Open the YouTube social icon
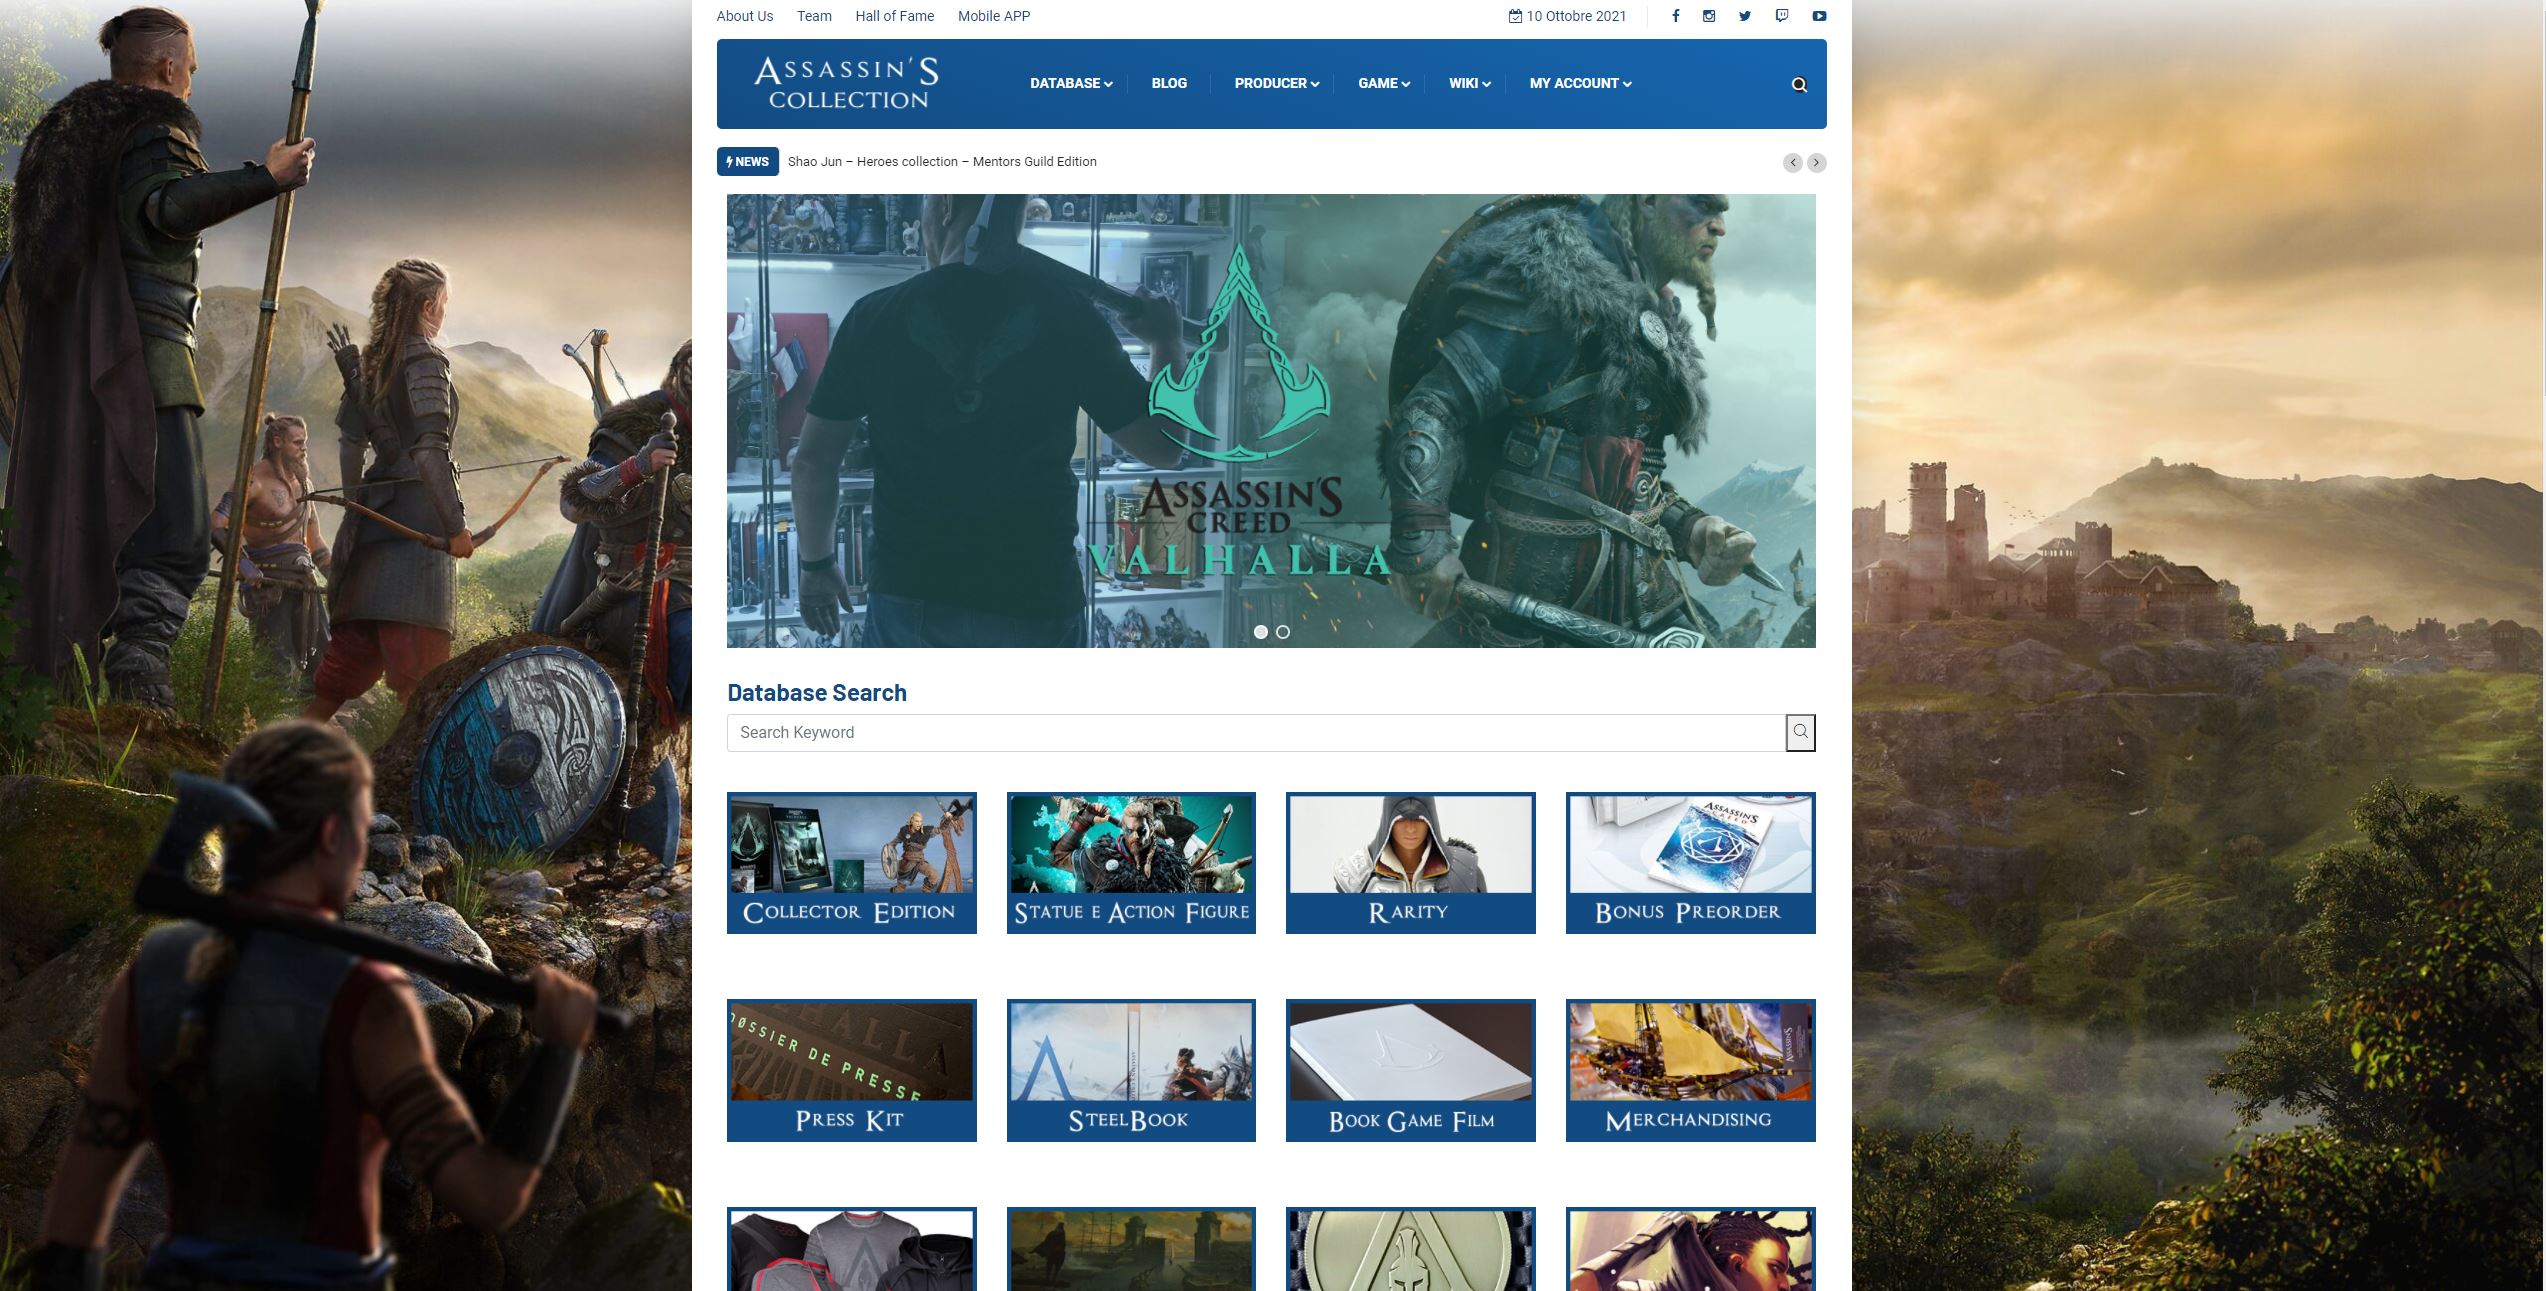This screenshot has width=2546, height=1291. [x=1819, y=16]
